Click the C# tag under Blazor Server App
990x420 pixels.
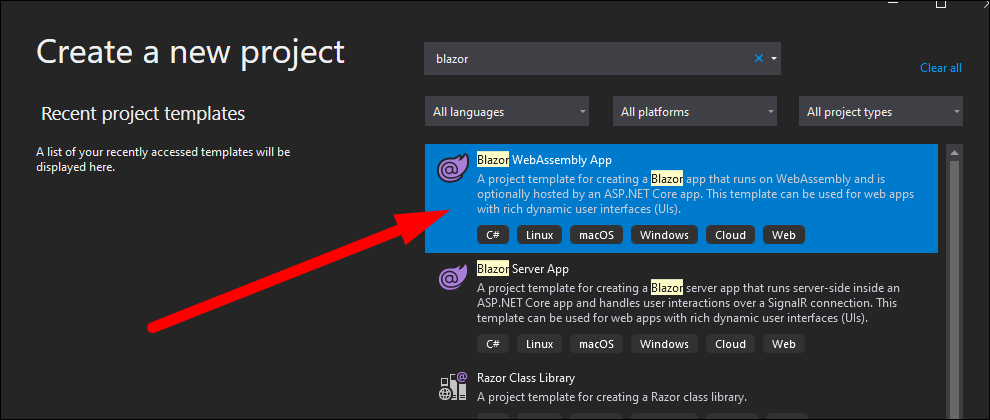point(492,344)
